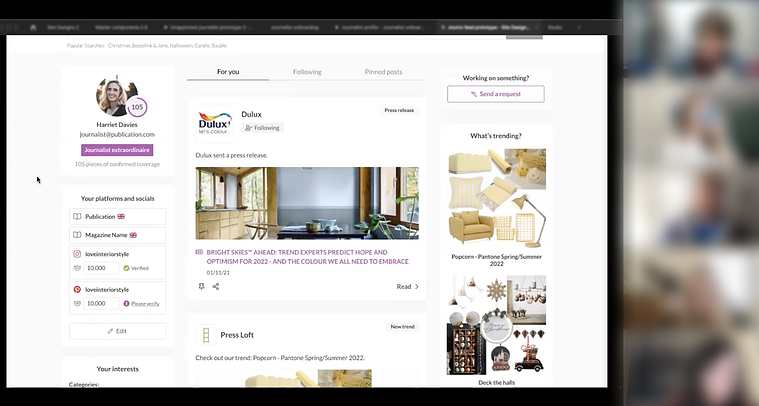
Task: Click the 105 pieces of confirmed coverage text
Action: 117,165
